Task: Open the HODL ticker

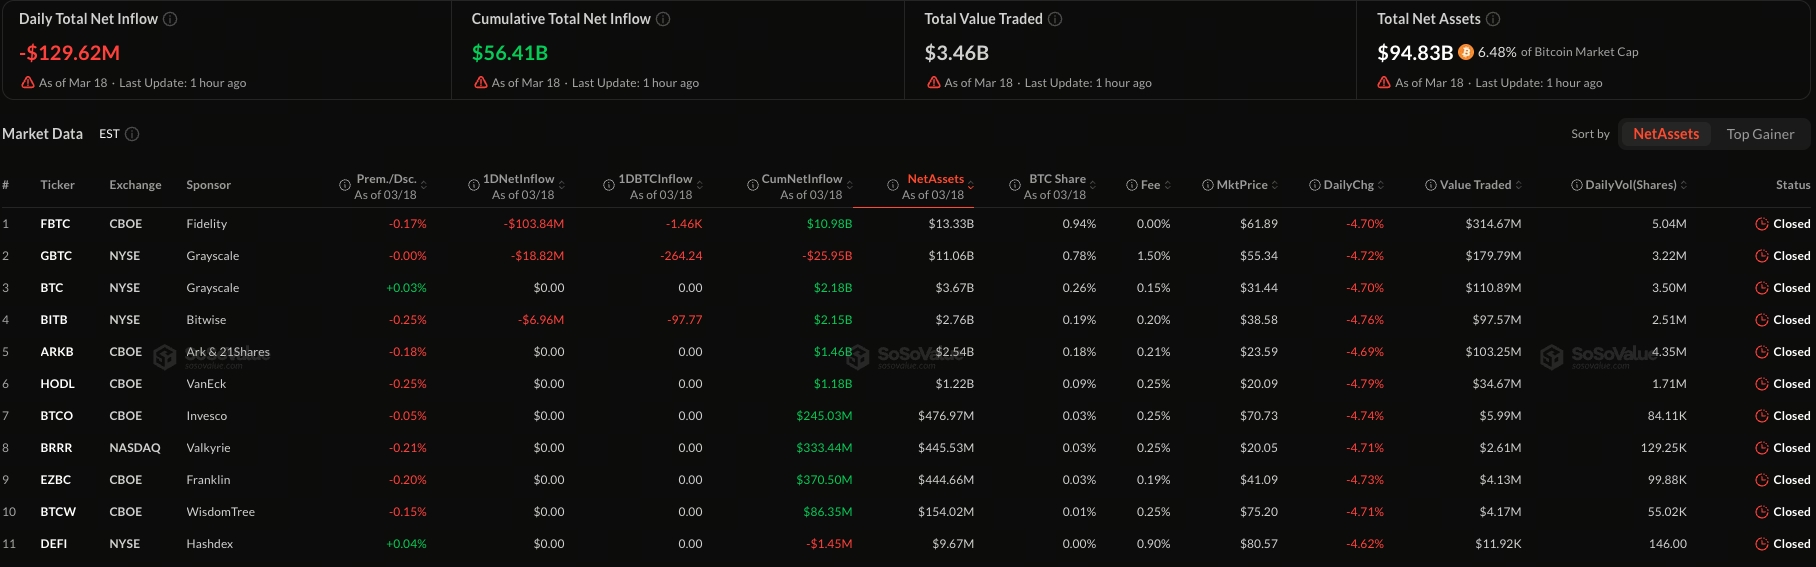Action: tap(57, 384)
